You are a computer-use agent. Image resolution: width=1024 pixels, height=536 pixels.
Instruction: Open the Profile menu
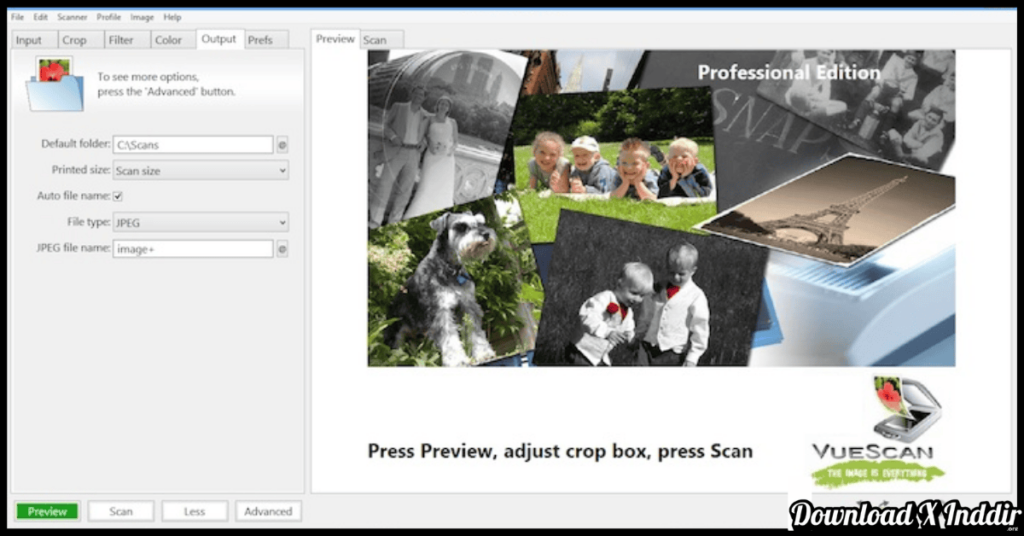[x=109, y=17]
